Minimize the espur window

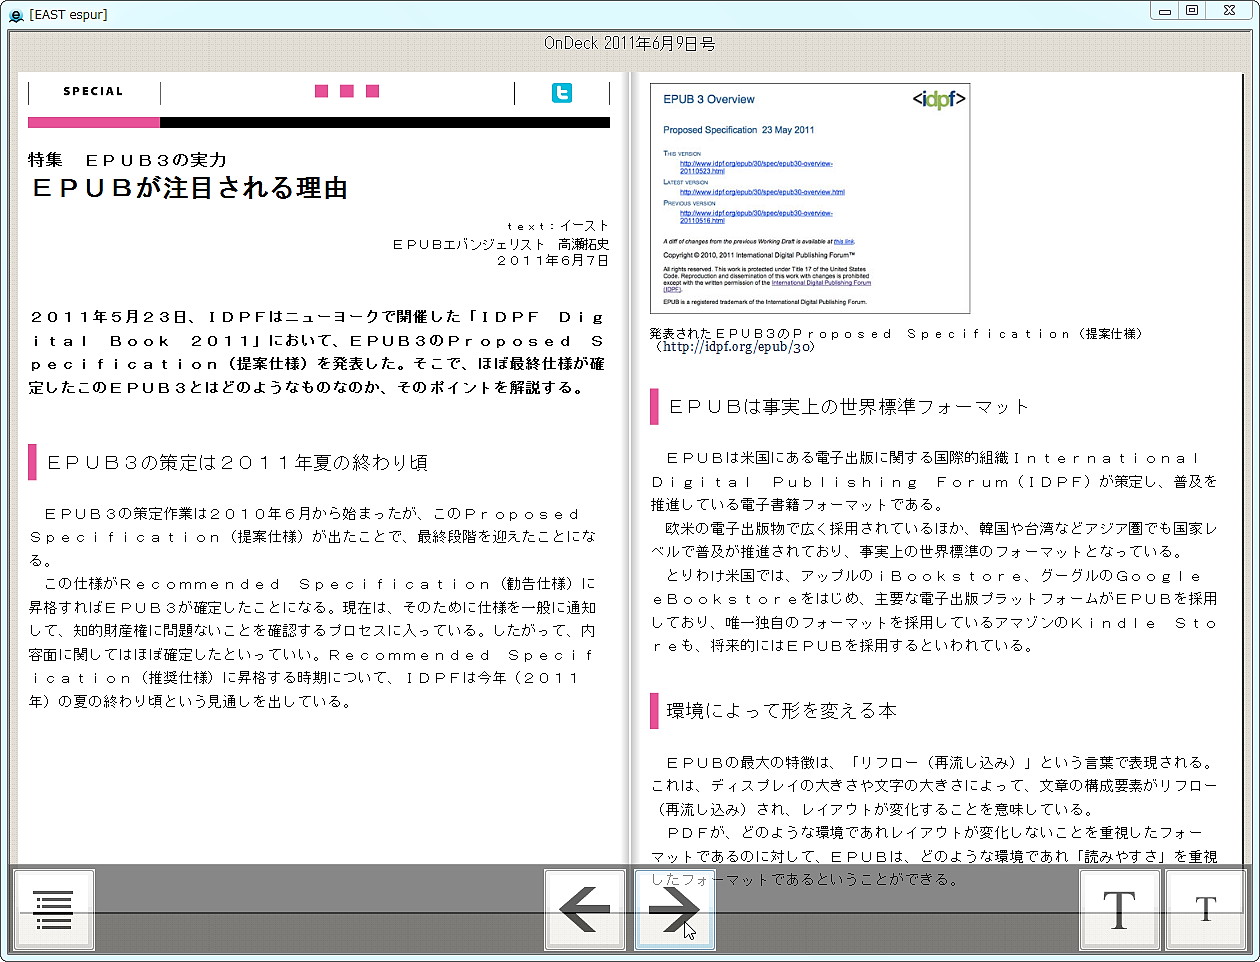pos(1164,10)
